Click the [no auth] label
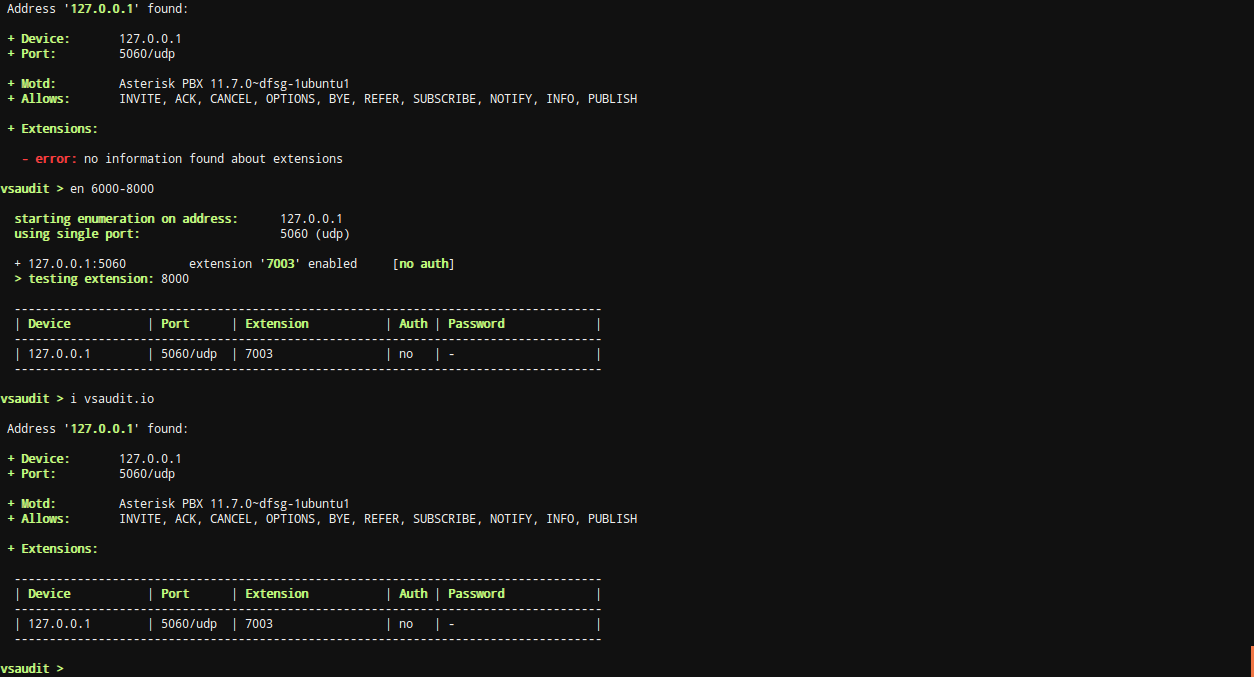1254x677 pixels. coord(424,263)
